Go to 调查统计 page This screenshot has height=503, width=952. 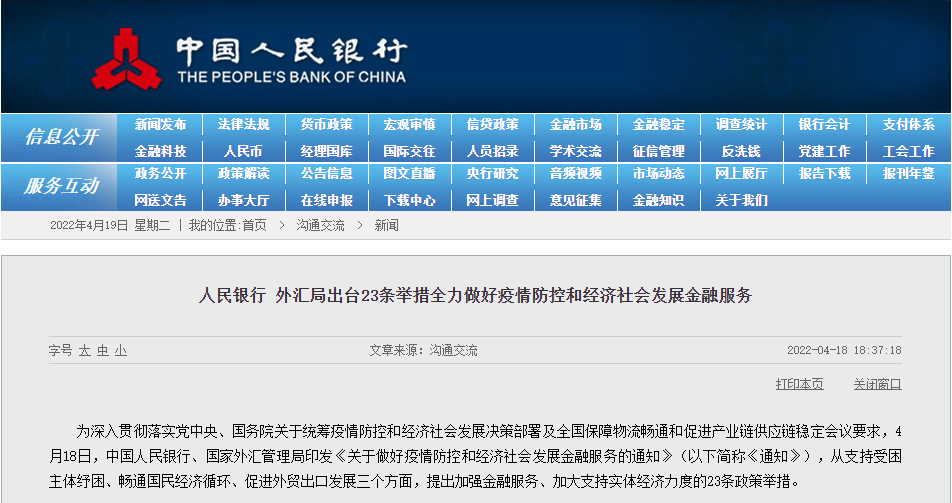coord(741,125)
